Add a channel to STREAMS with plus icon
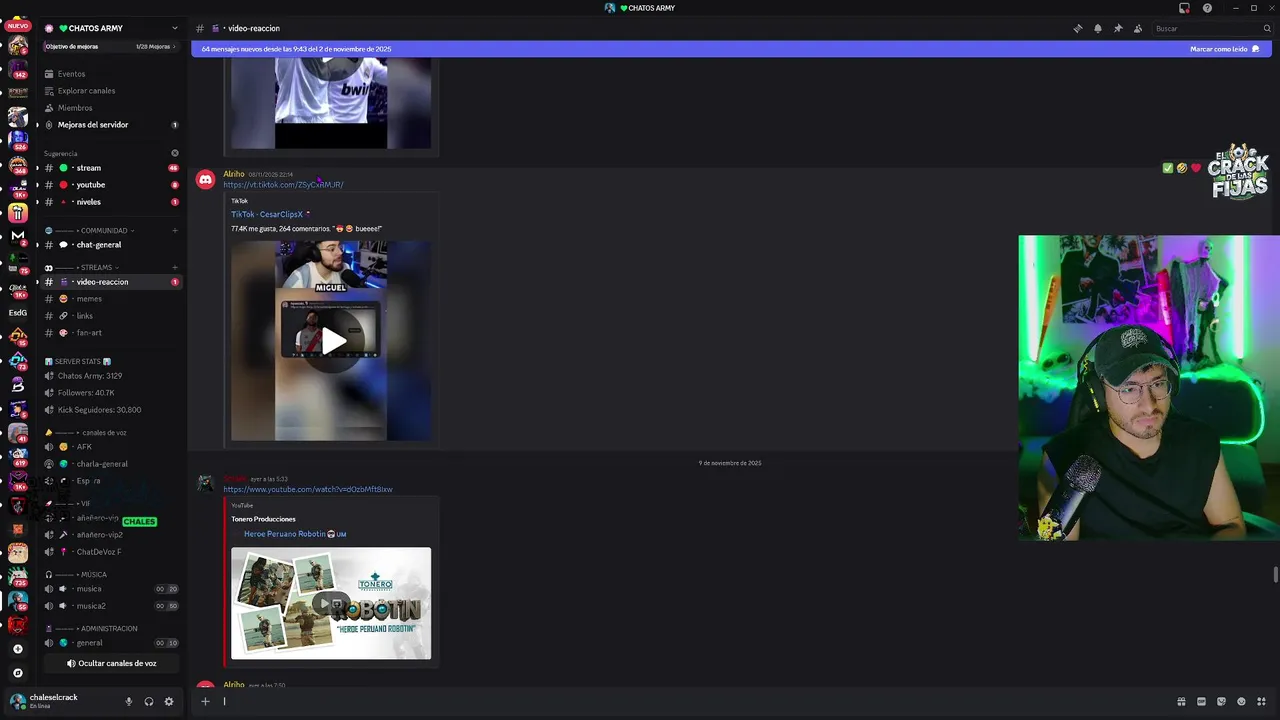The image size is (1280, 720). (175, 268)
